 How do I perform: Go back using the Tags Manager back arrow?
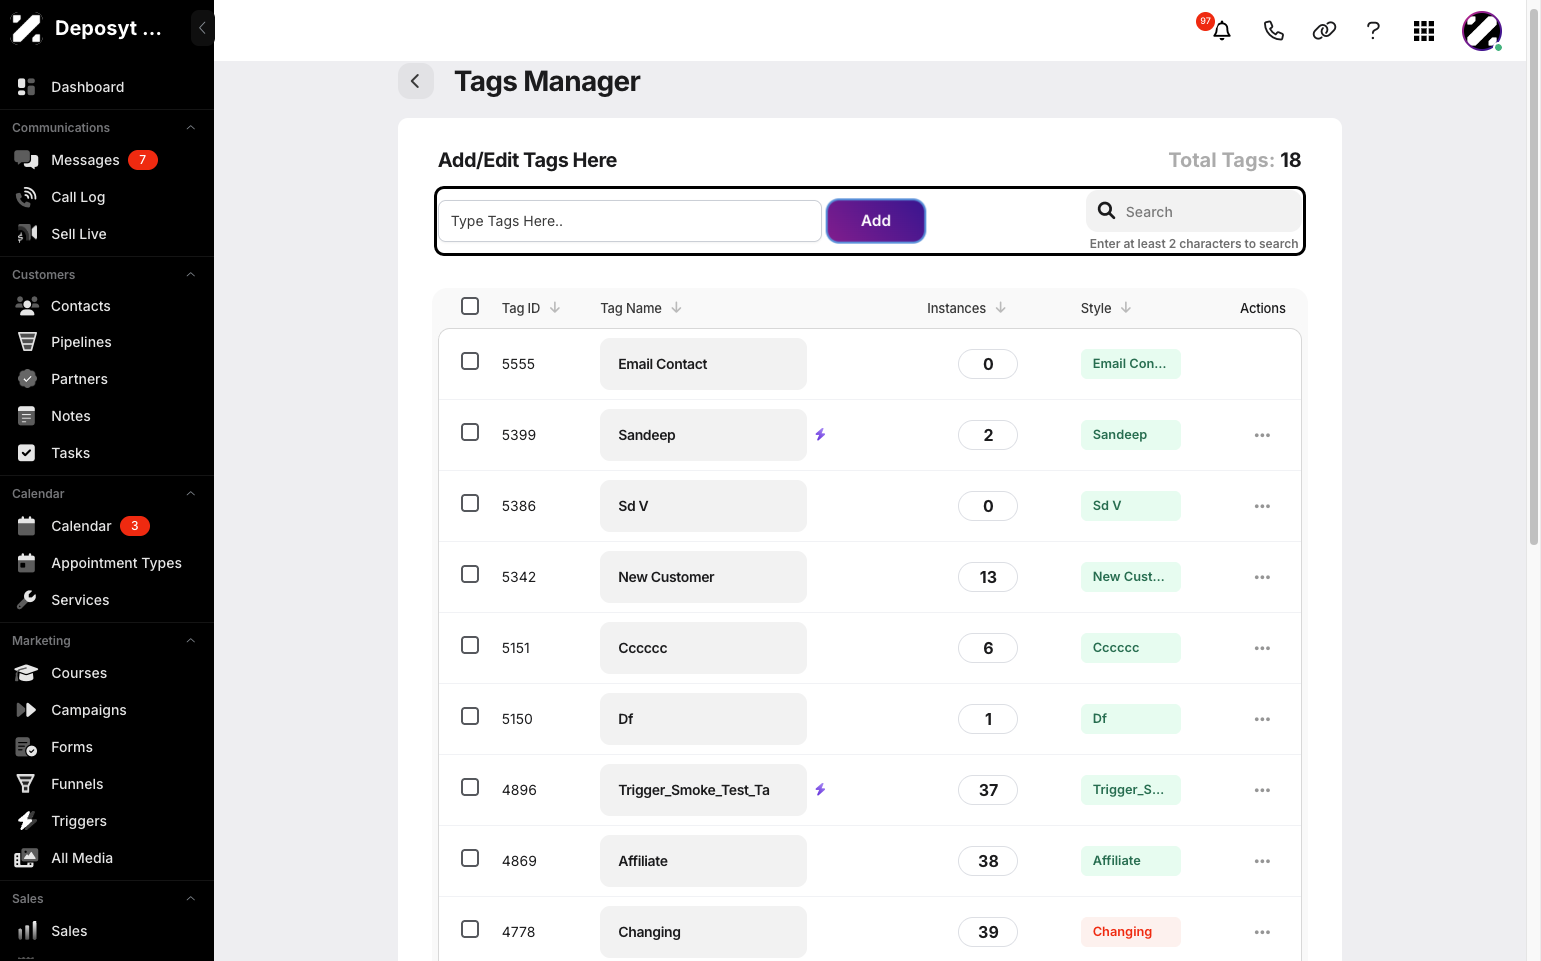pyautogui.click(x=415, y=81)
